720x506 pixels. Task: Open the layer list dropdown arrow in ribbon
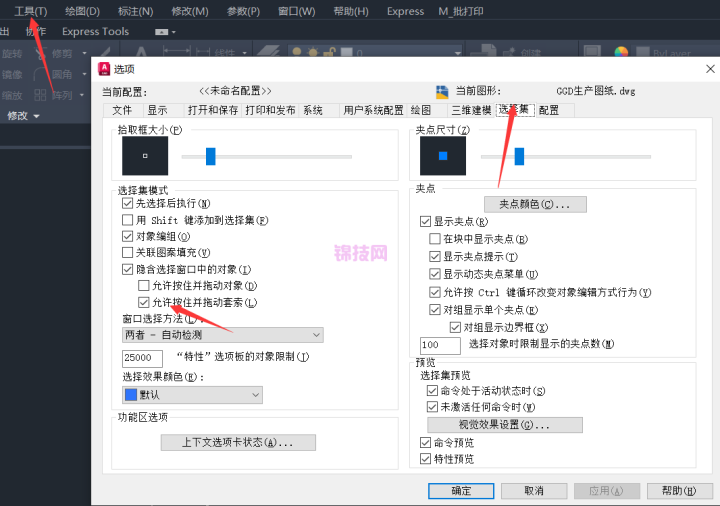pos(458,53)
